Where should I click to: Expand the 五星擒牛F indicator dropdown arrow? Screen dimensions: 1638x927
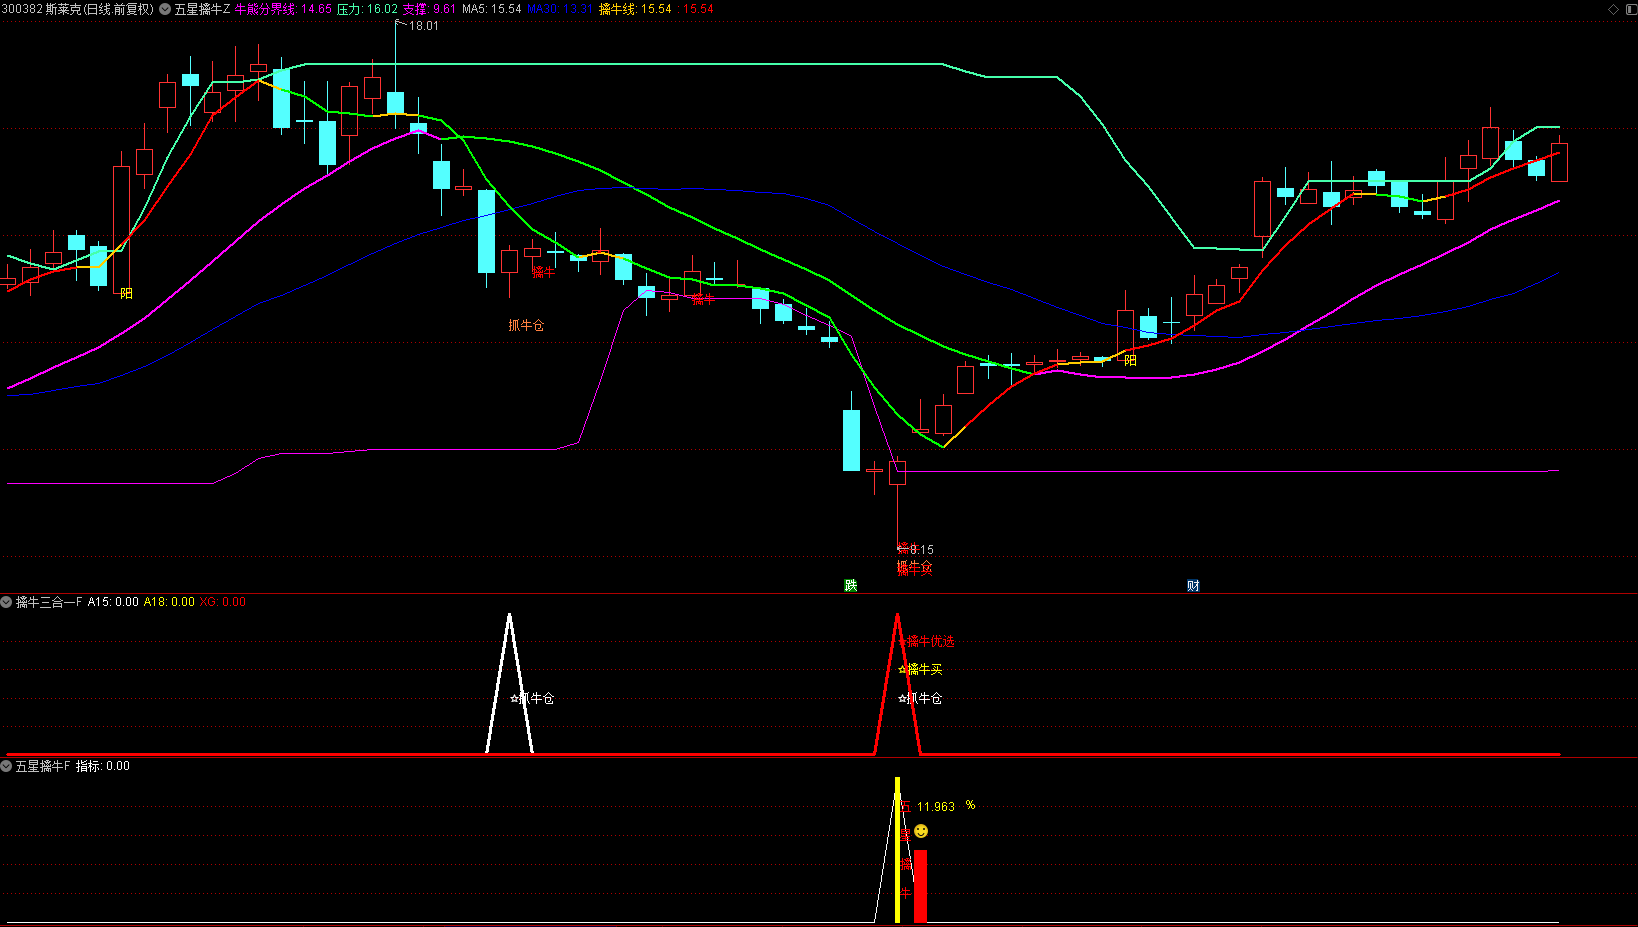click(x=6, y=766)
